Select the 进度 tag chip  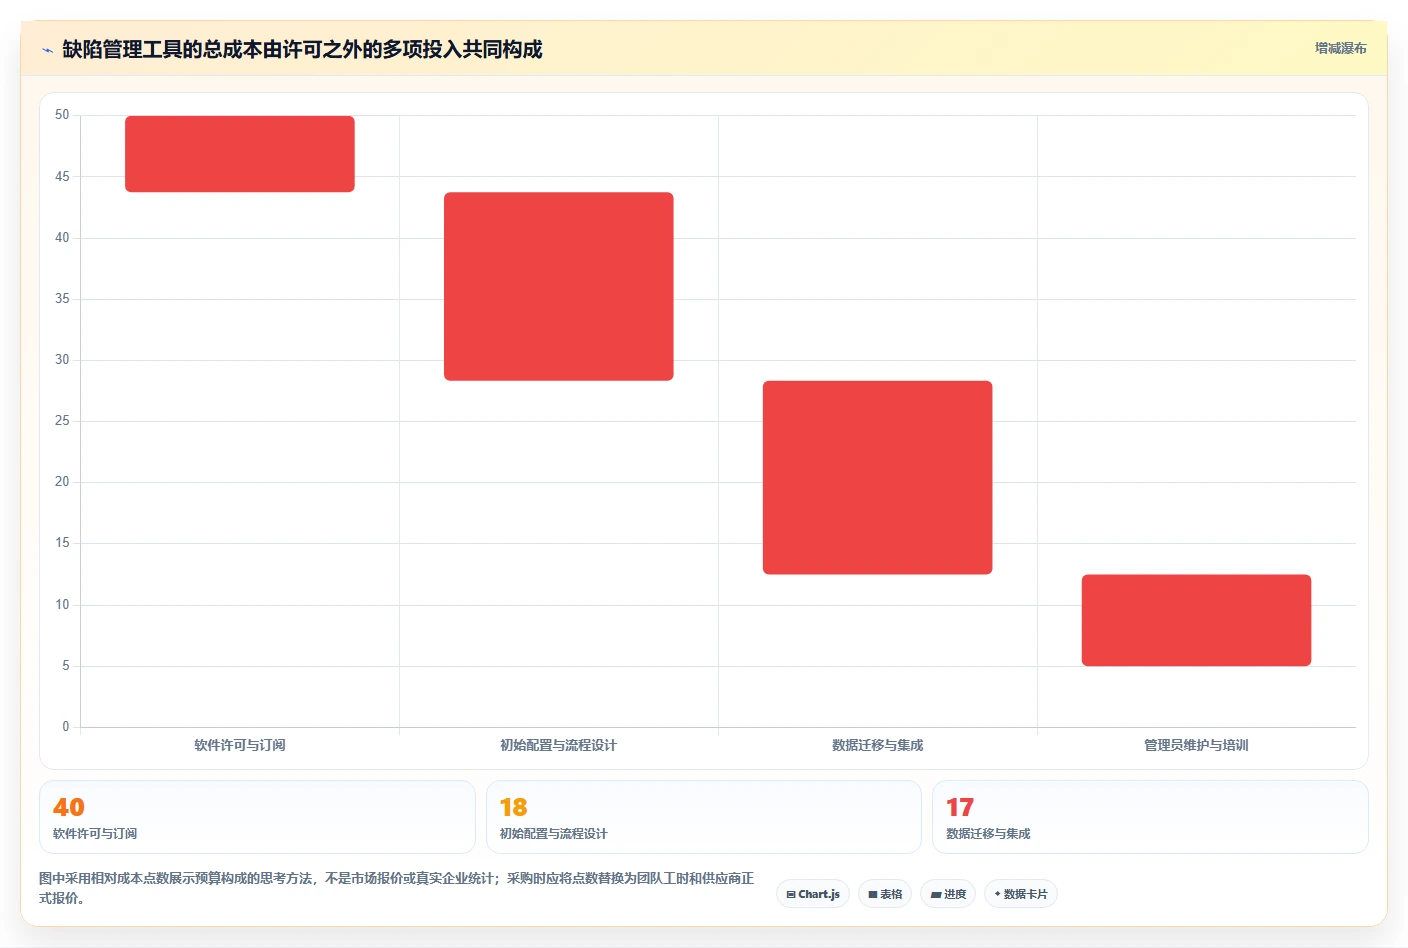click(948, 894)
